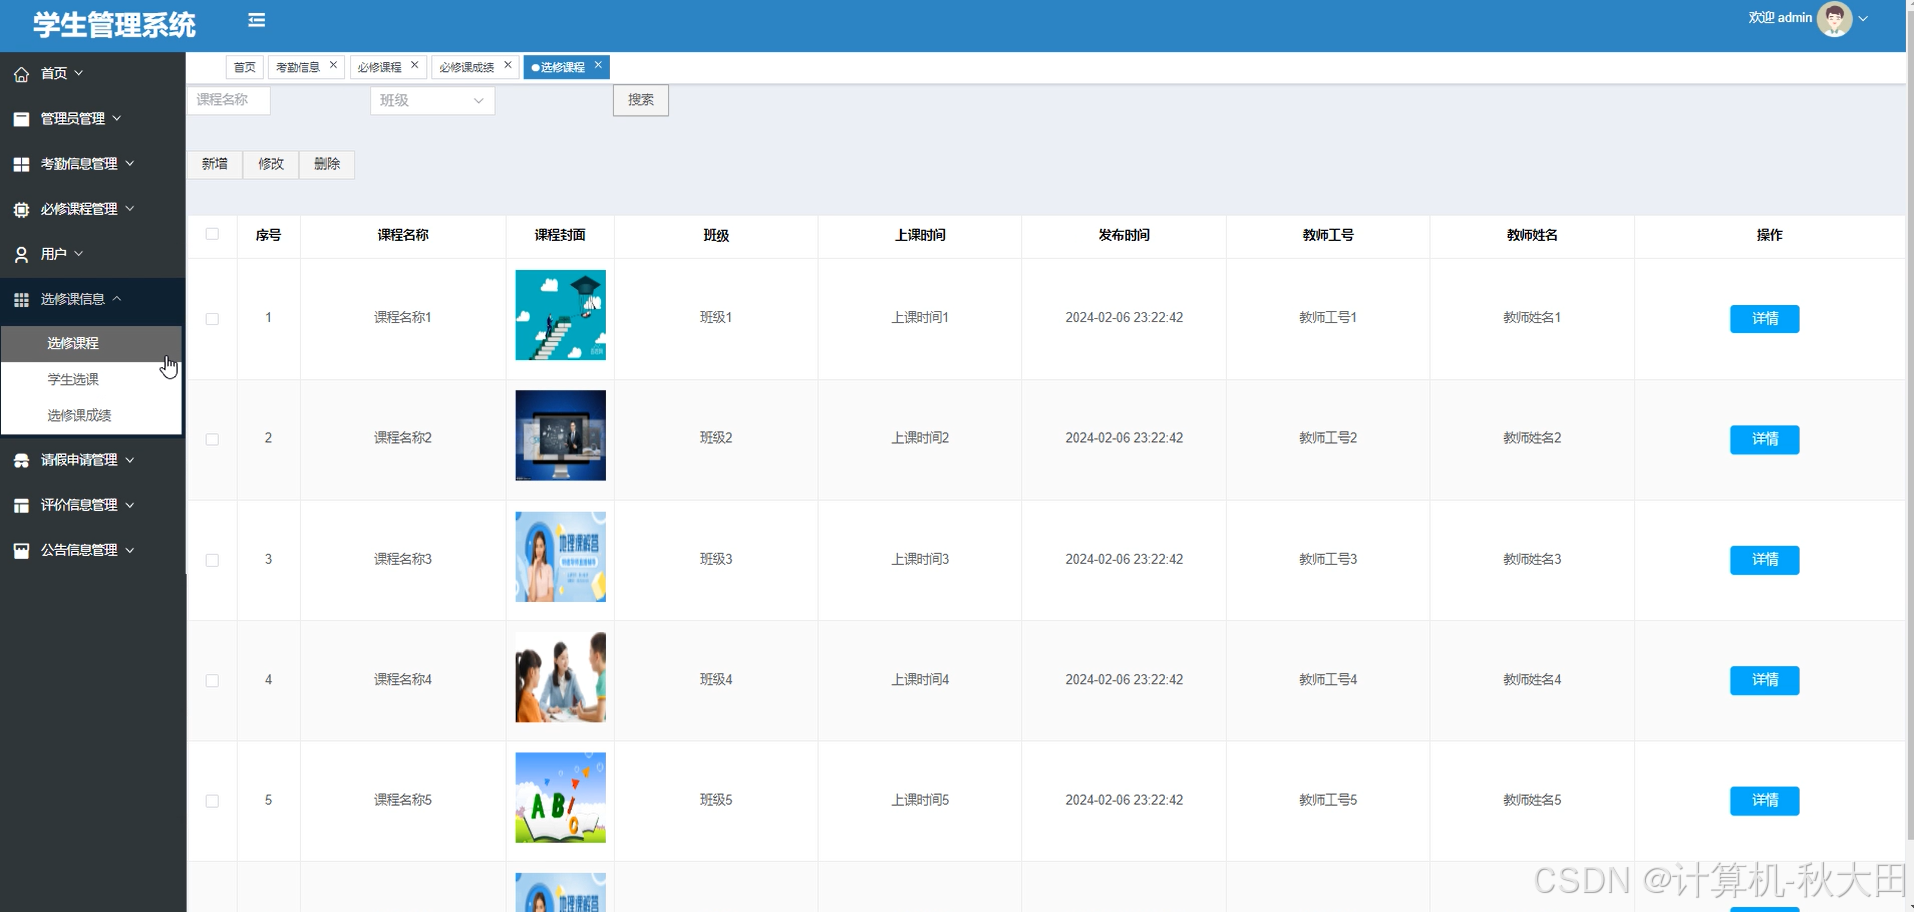Click the 搜索 button
This screenshot has width=1914, height=912.
click(x=641, y=100)
